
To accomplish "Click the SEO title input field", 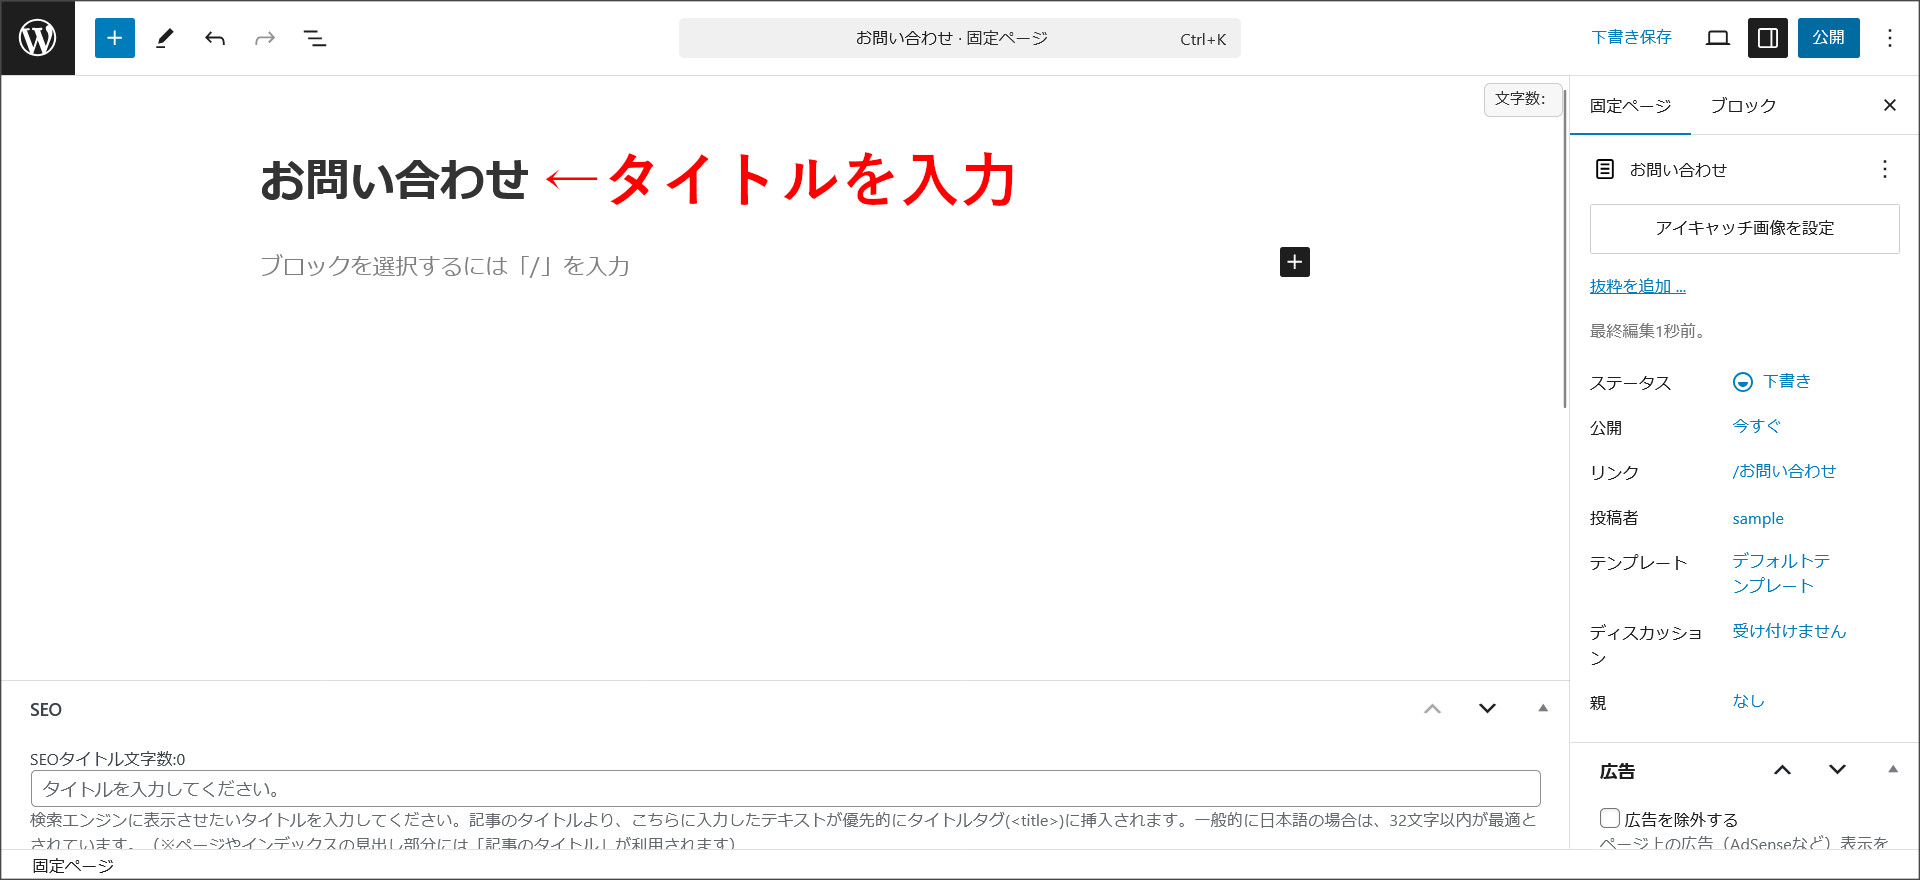I will pos(785,789).
